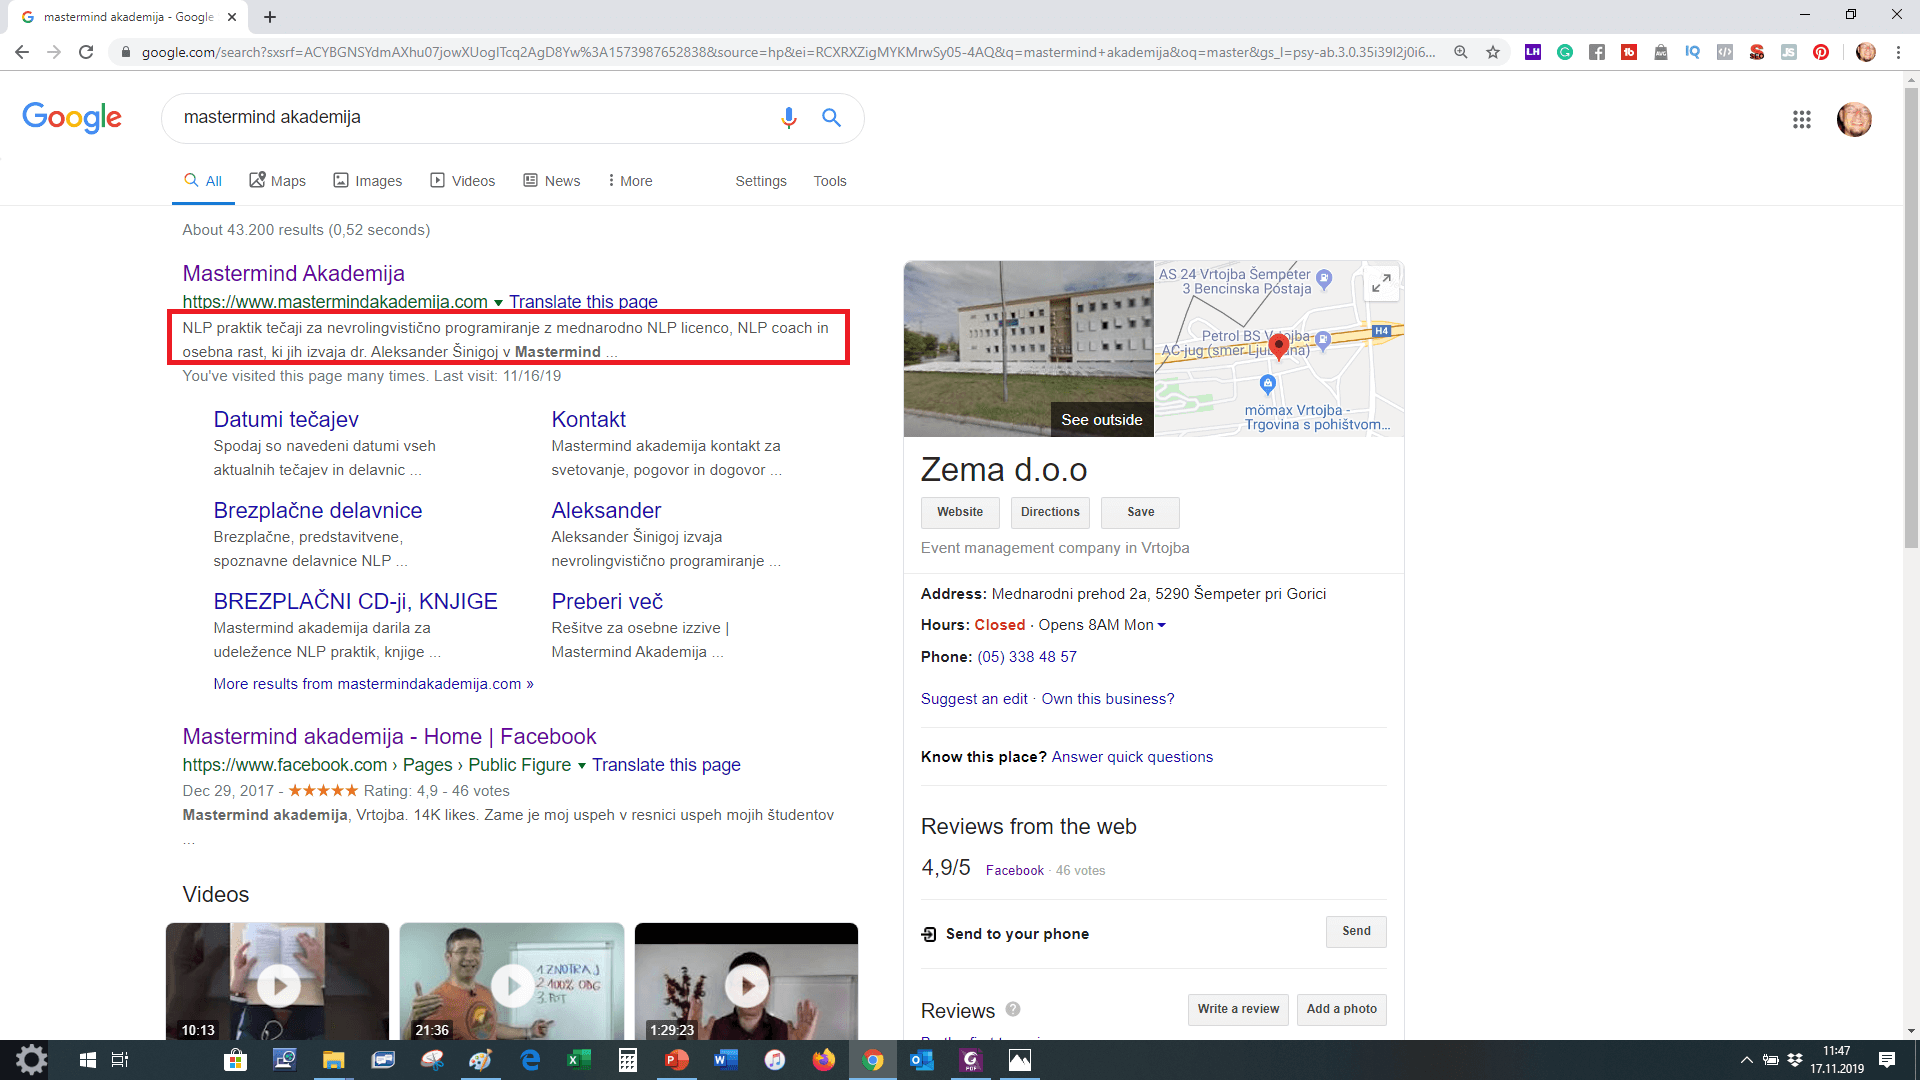Bookmark this page with the star icon
The width and height of the screenshot is (1920, 1080).
(1493, 52)
